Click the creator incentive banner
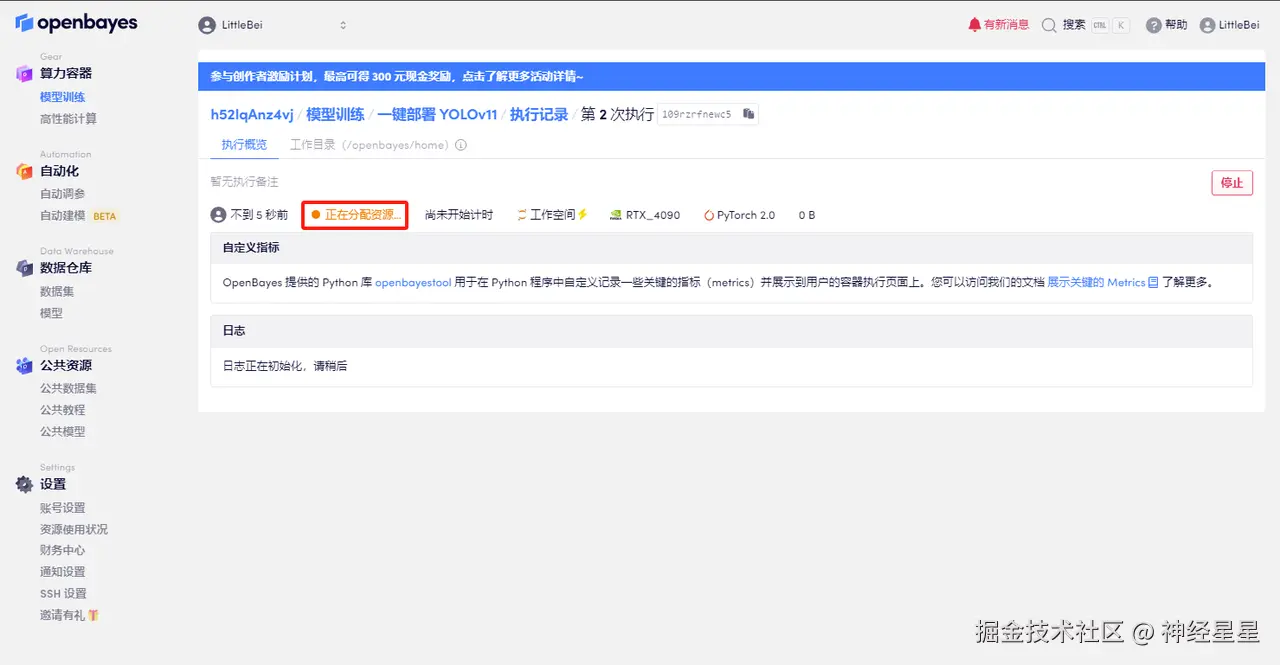Image resolution: width=1280 pixels, height=665 pixels. click(x=400, y=76)
